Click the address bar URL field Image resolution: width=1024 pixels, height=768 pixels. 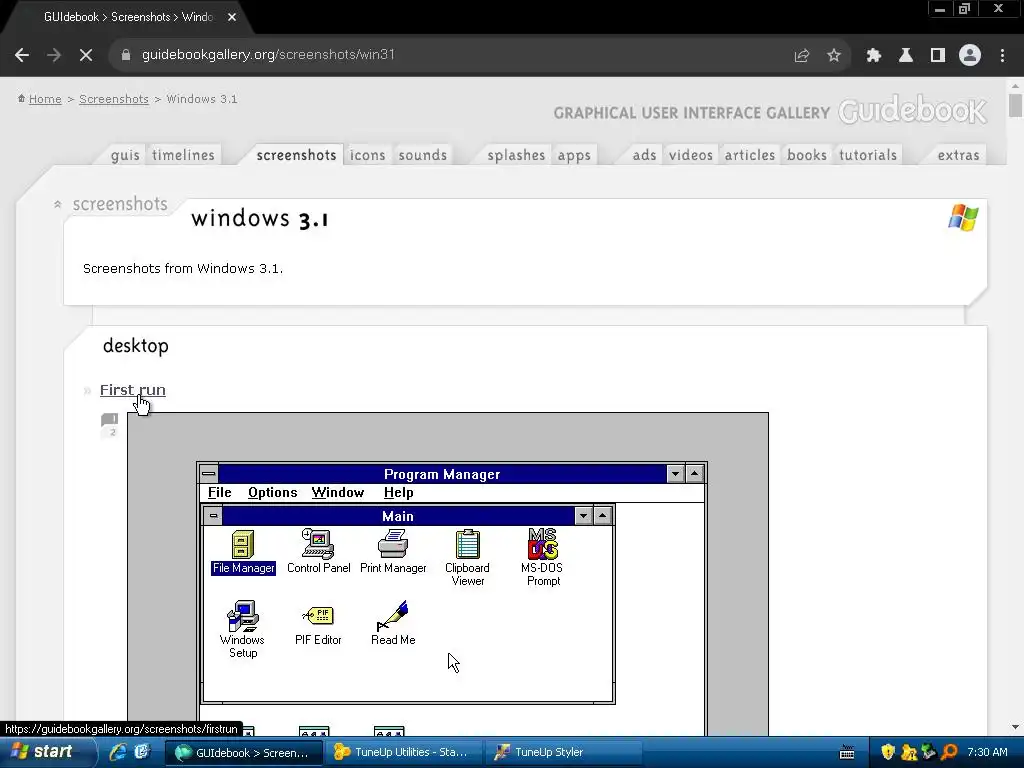457,55
